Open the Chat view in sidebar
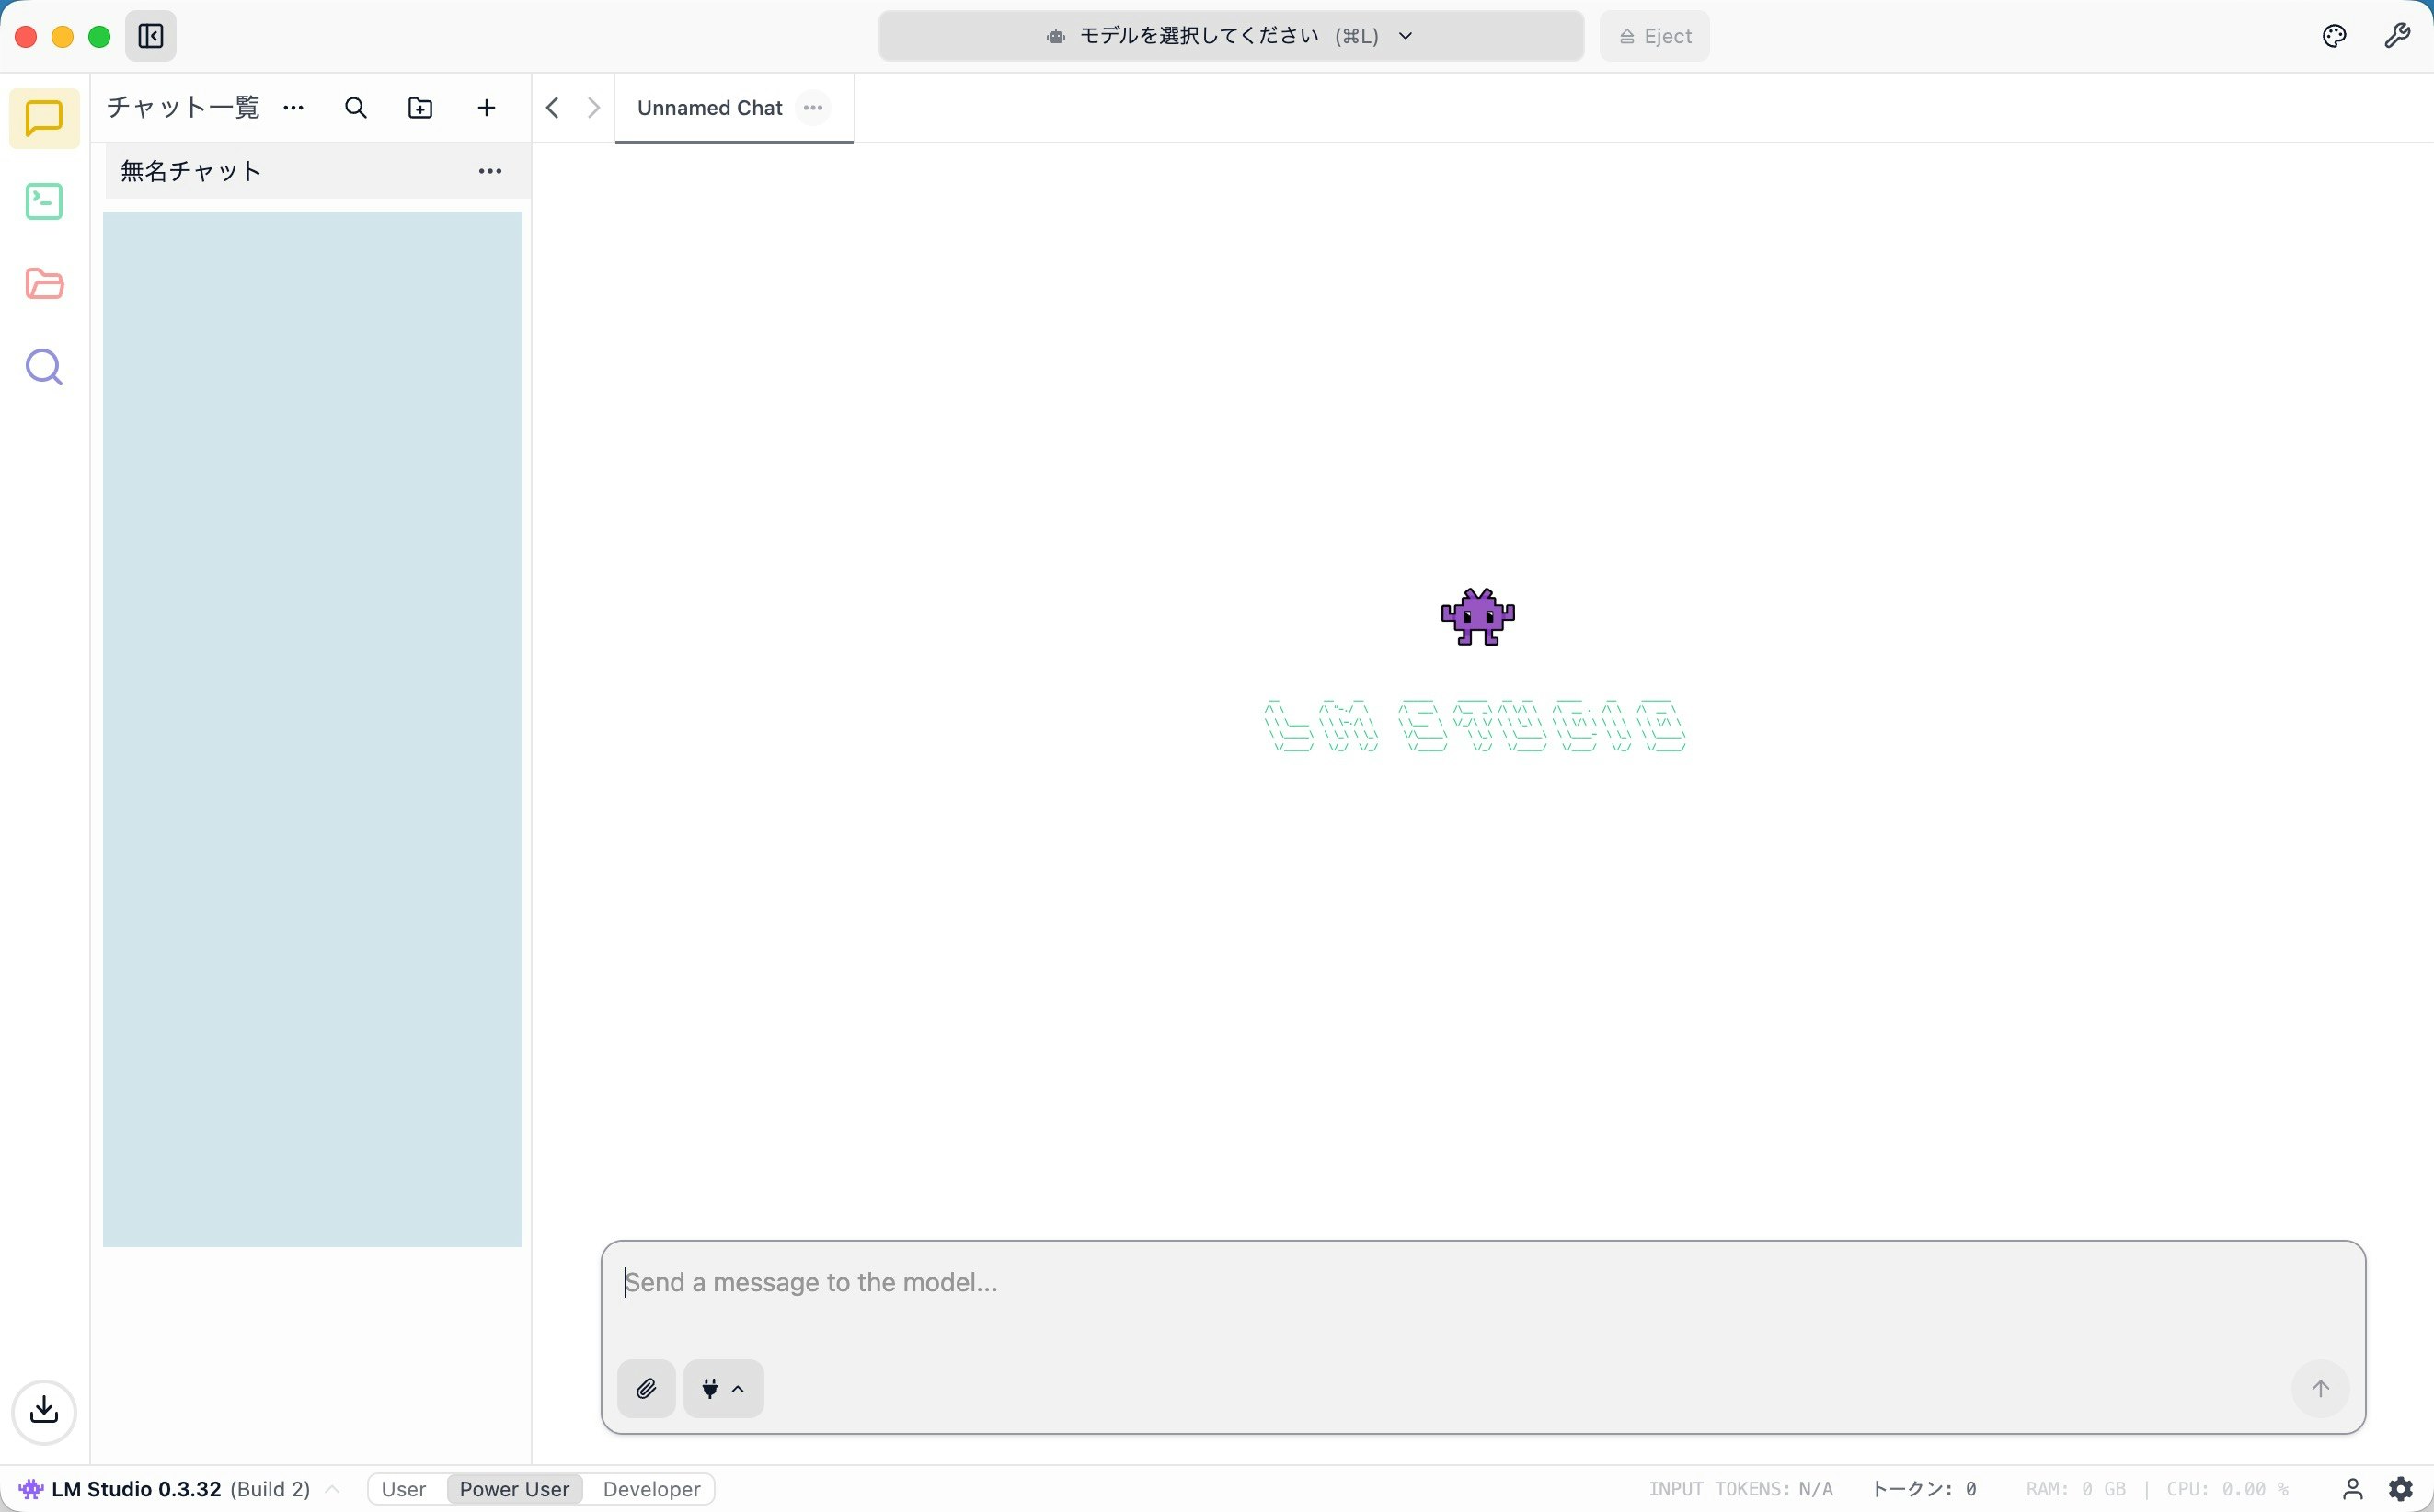 [x=44, y=118]
